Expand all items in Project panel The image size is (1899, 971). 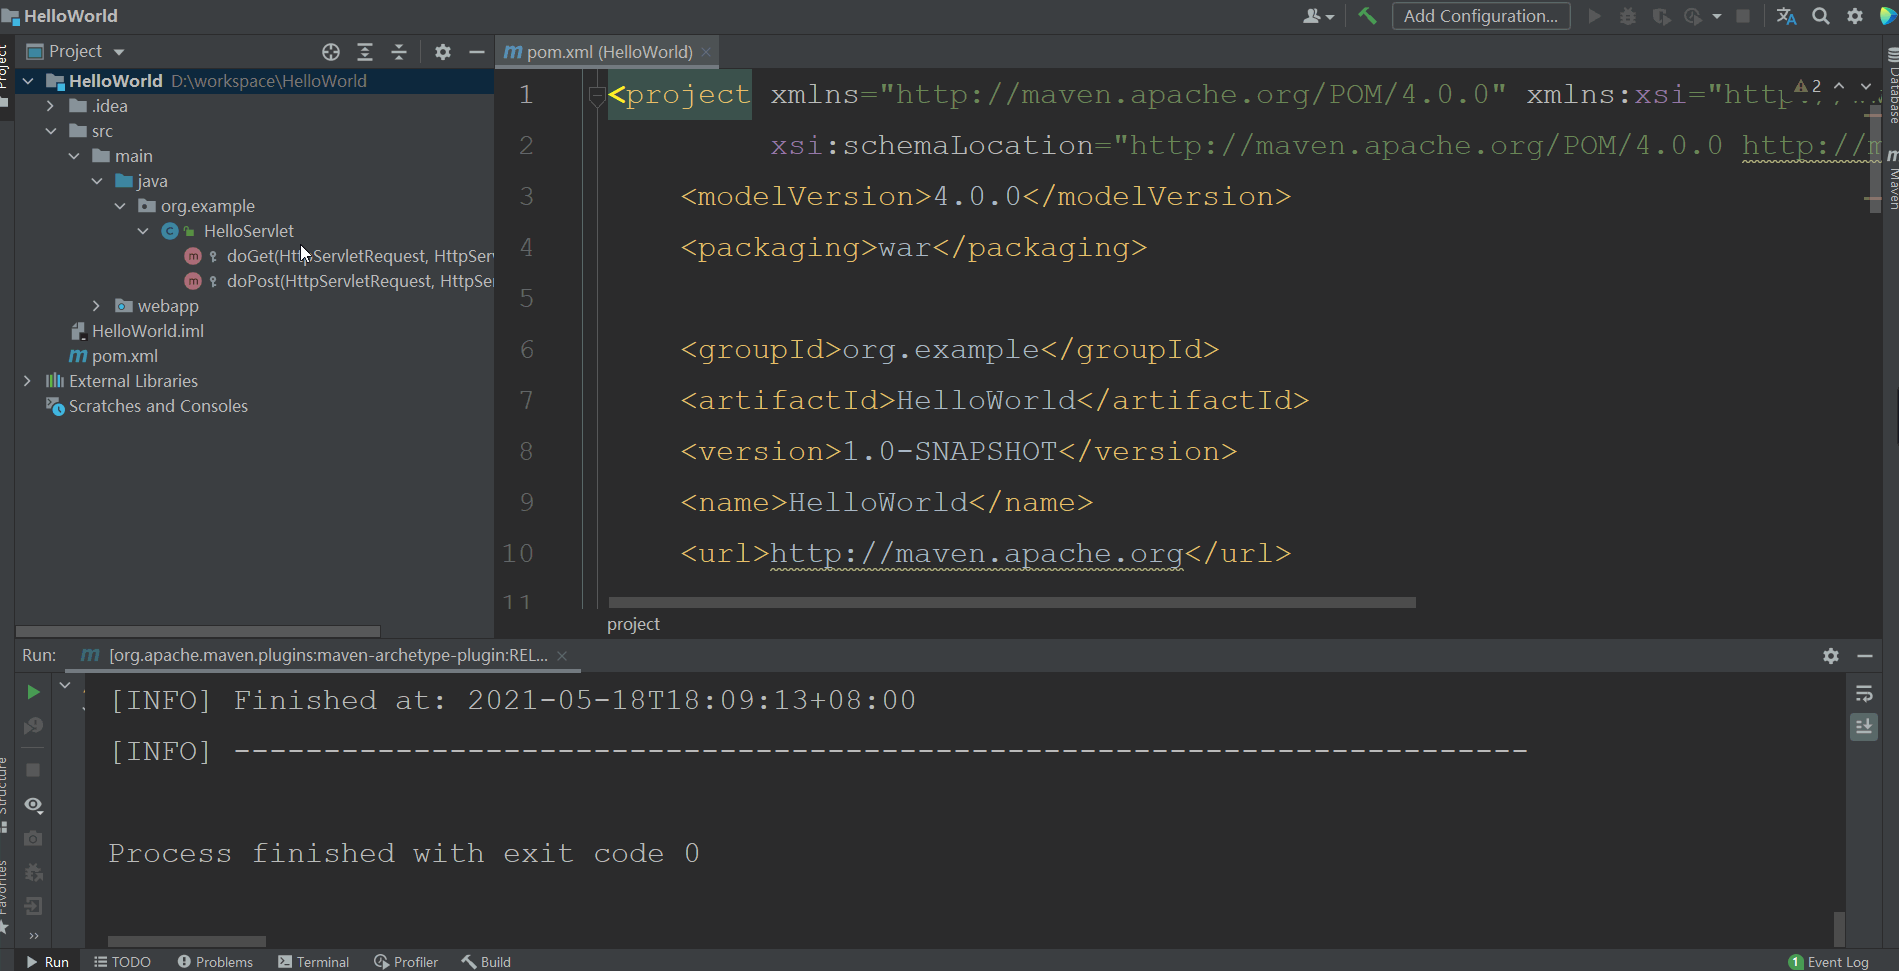pyautogui.click(x=365, y=52)
